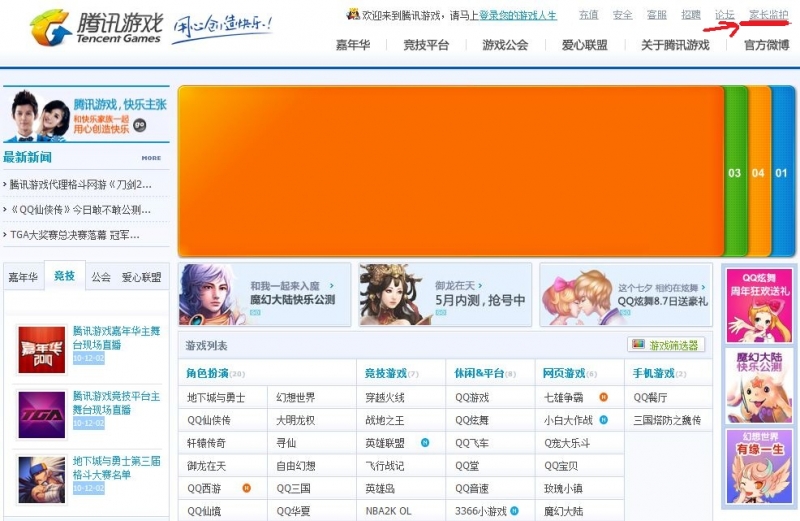The width and height of the screenshot is (800, 521).
Task: Click the blue N badge next to 英雄联盟
Action: [x=424, y=442]
